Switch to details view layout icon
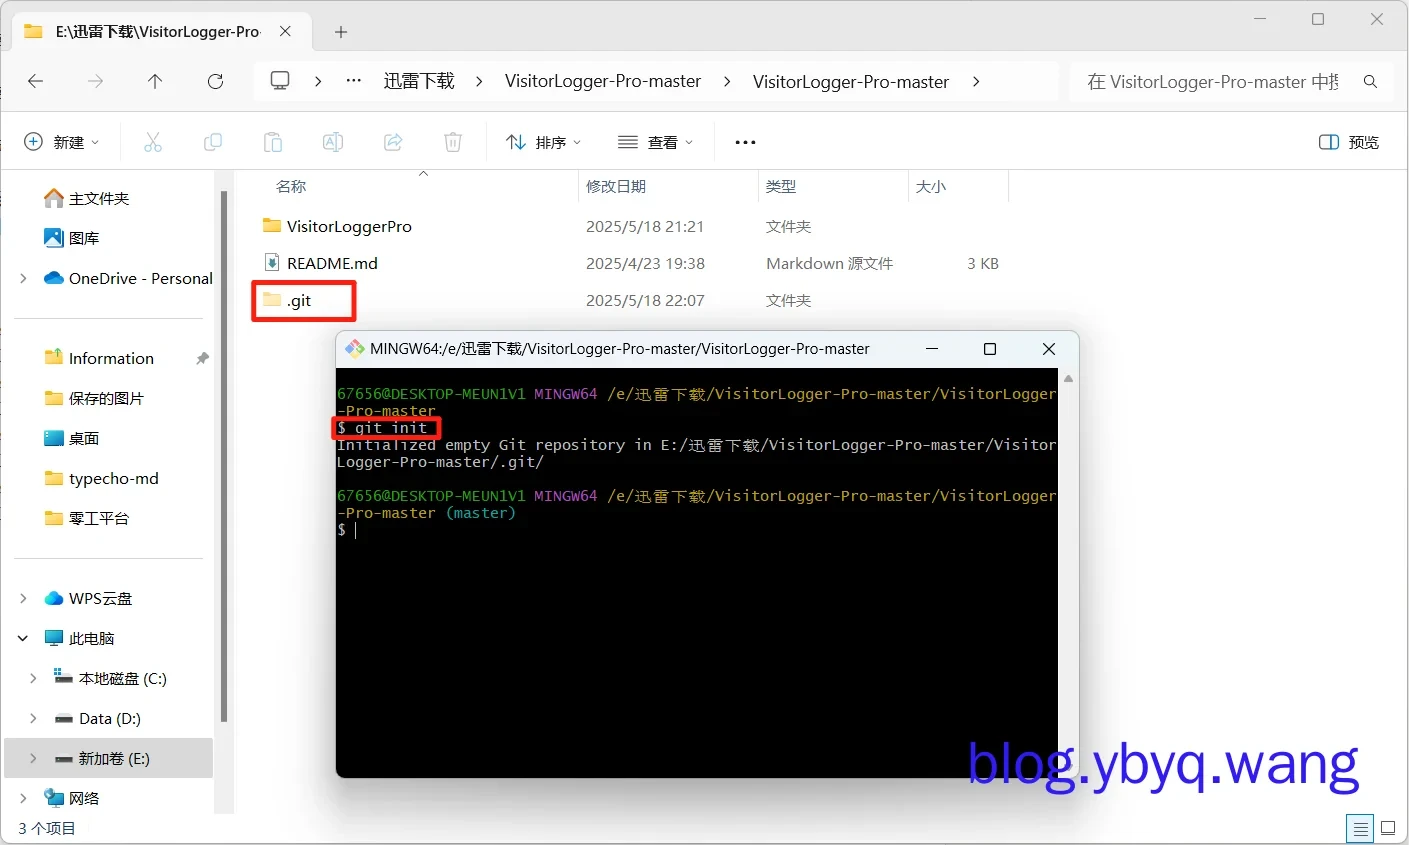 click(x=1360, y=828)
